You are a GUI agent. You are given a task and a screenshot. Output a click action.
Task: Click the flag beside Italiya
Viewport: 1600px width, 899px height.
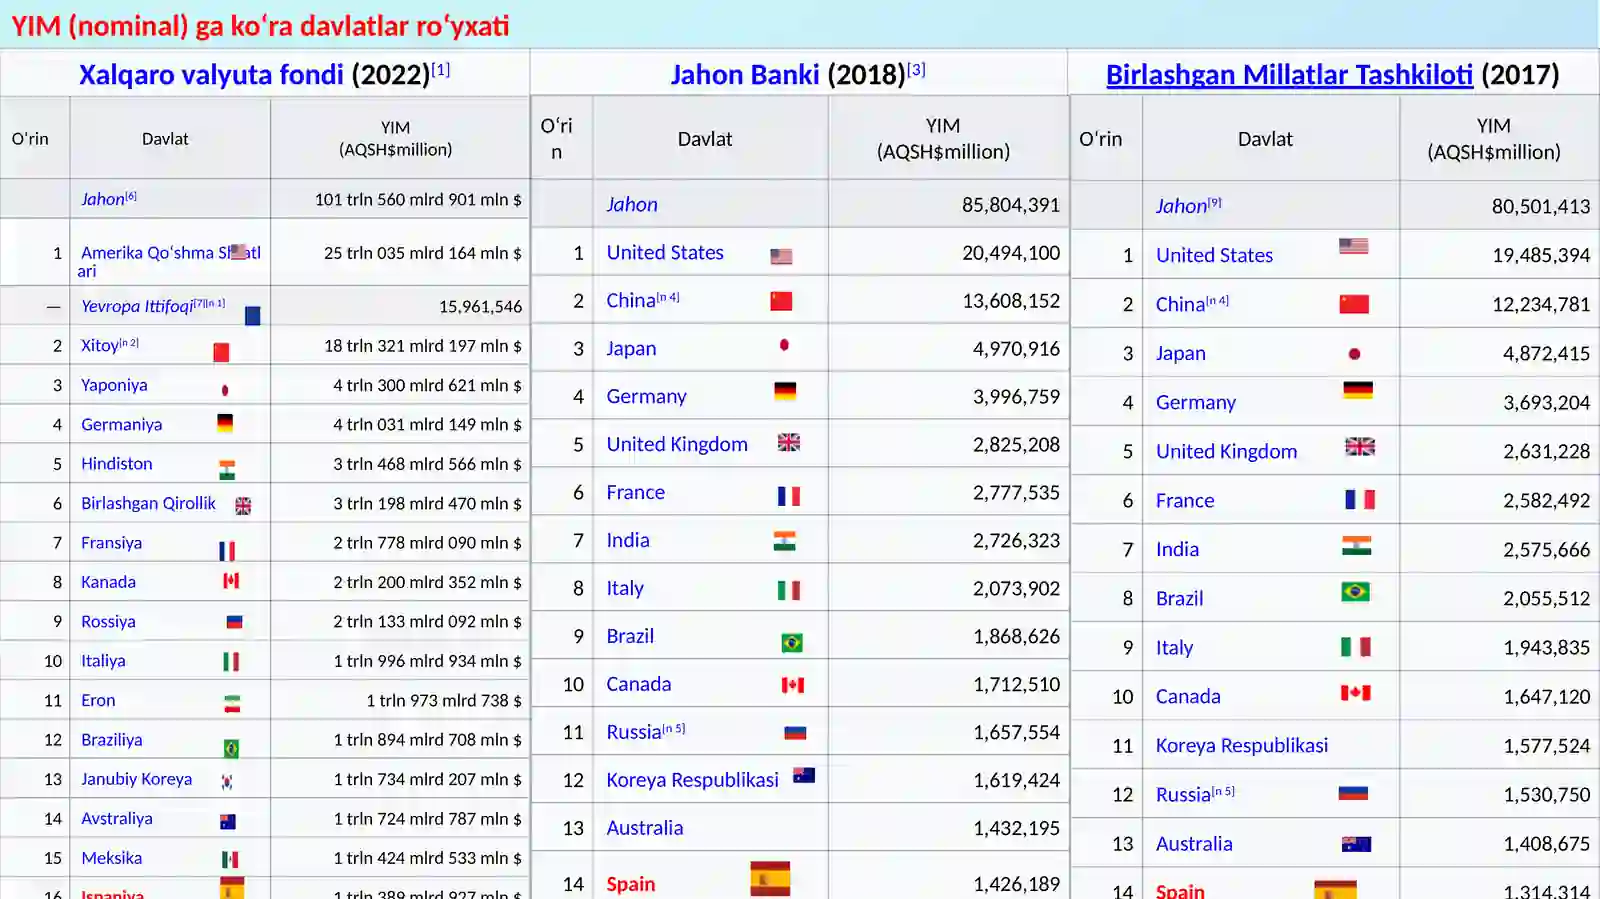pyautogui.click(x=231, y=661)
